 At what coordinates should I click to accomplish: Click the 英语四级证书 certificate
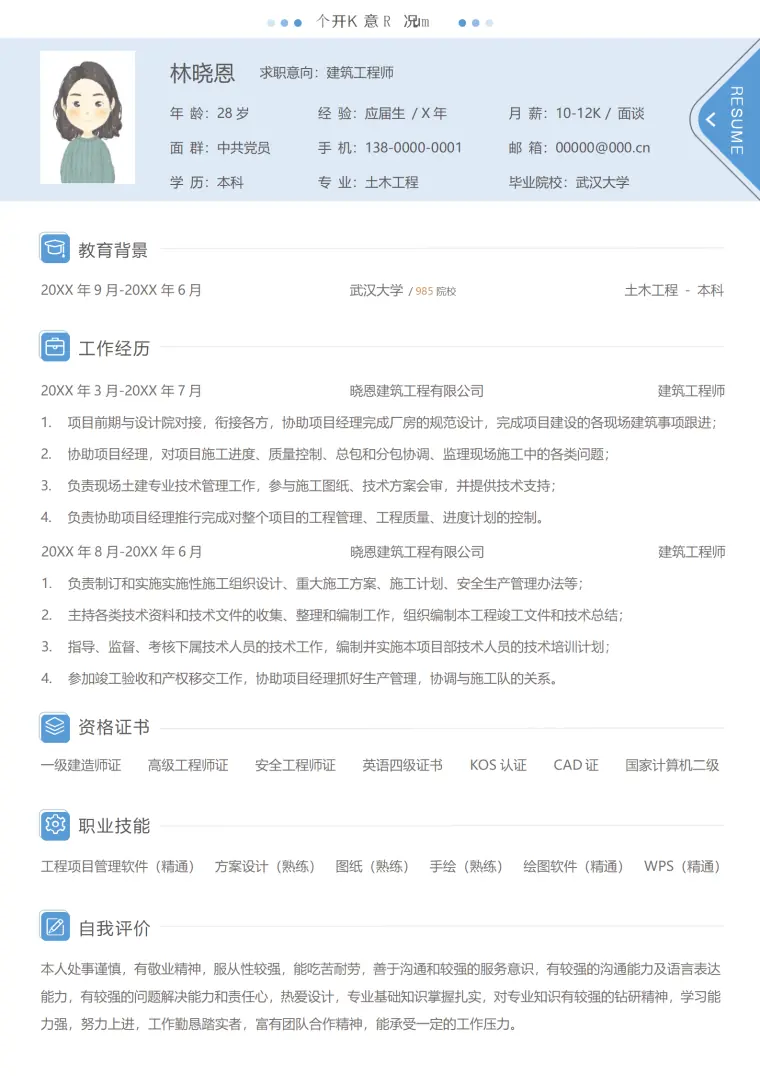[x=403, y=765]
